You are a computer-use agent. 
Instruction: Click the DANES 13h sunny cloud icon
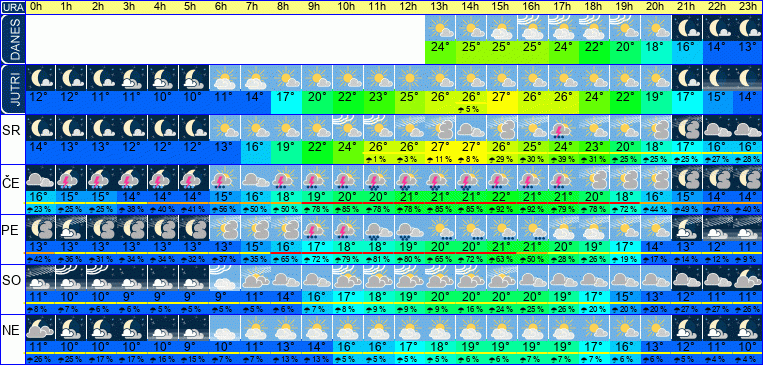tap(440, 28)
